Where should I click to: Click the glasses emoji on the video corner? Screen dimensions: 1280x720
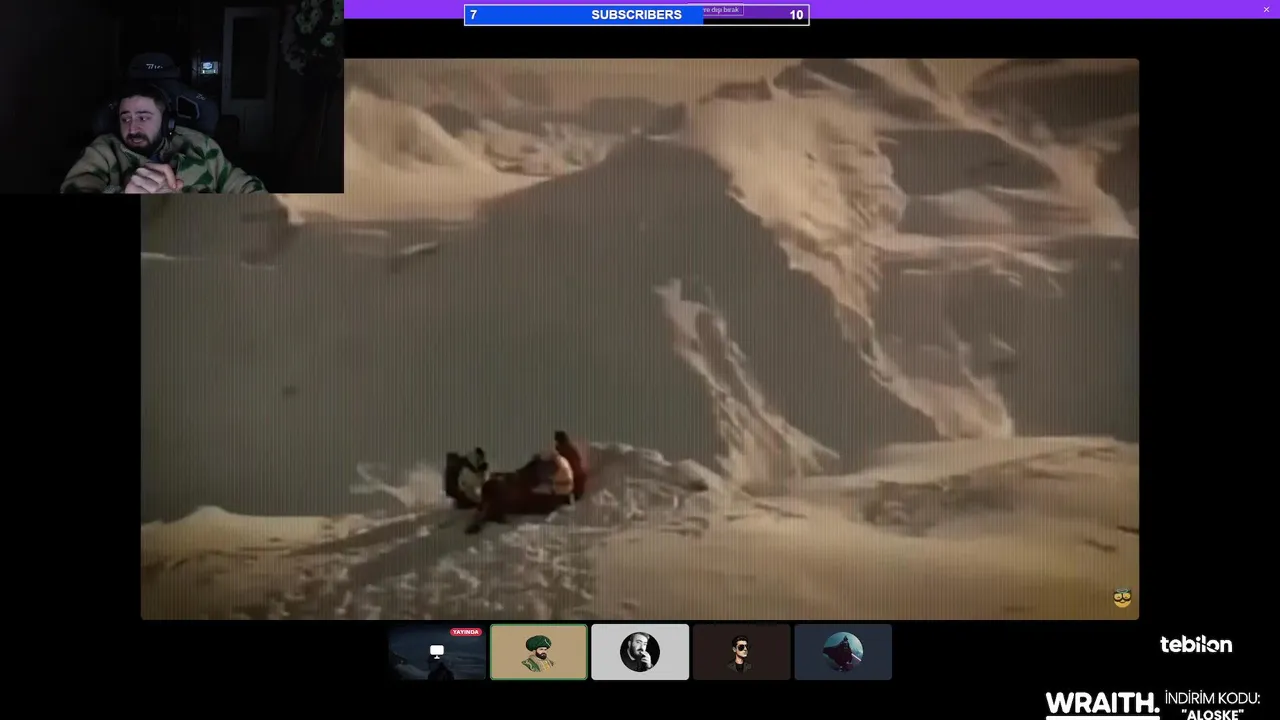tap(1122, 598)
